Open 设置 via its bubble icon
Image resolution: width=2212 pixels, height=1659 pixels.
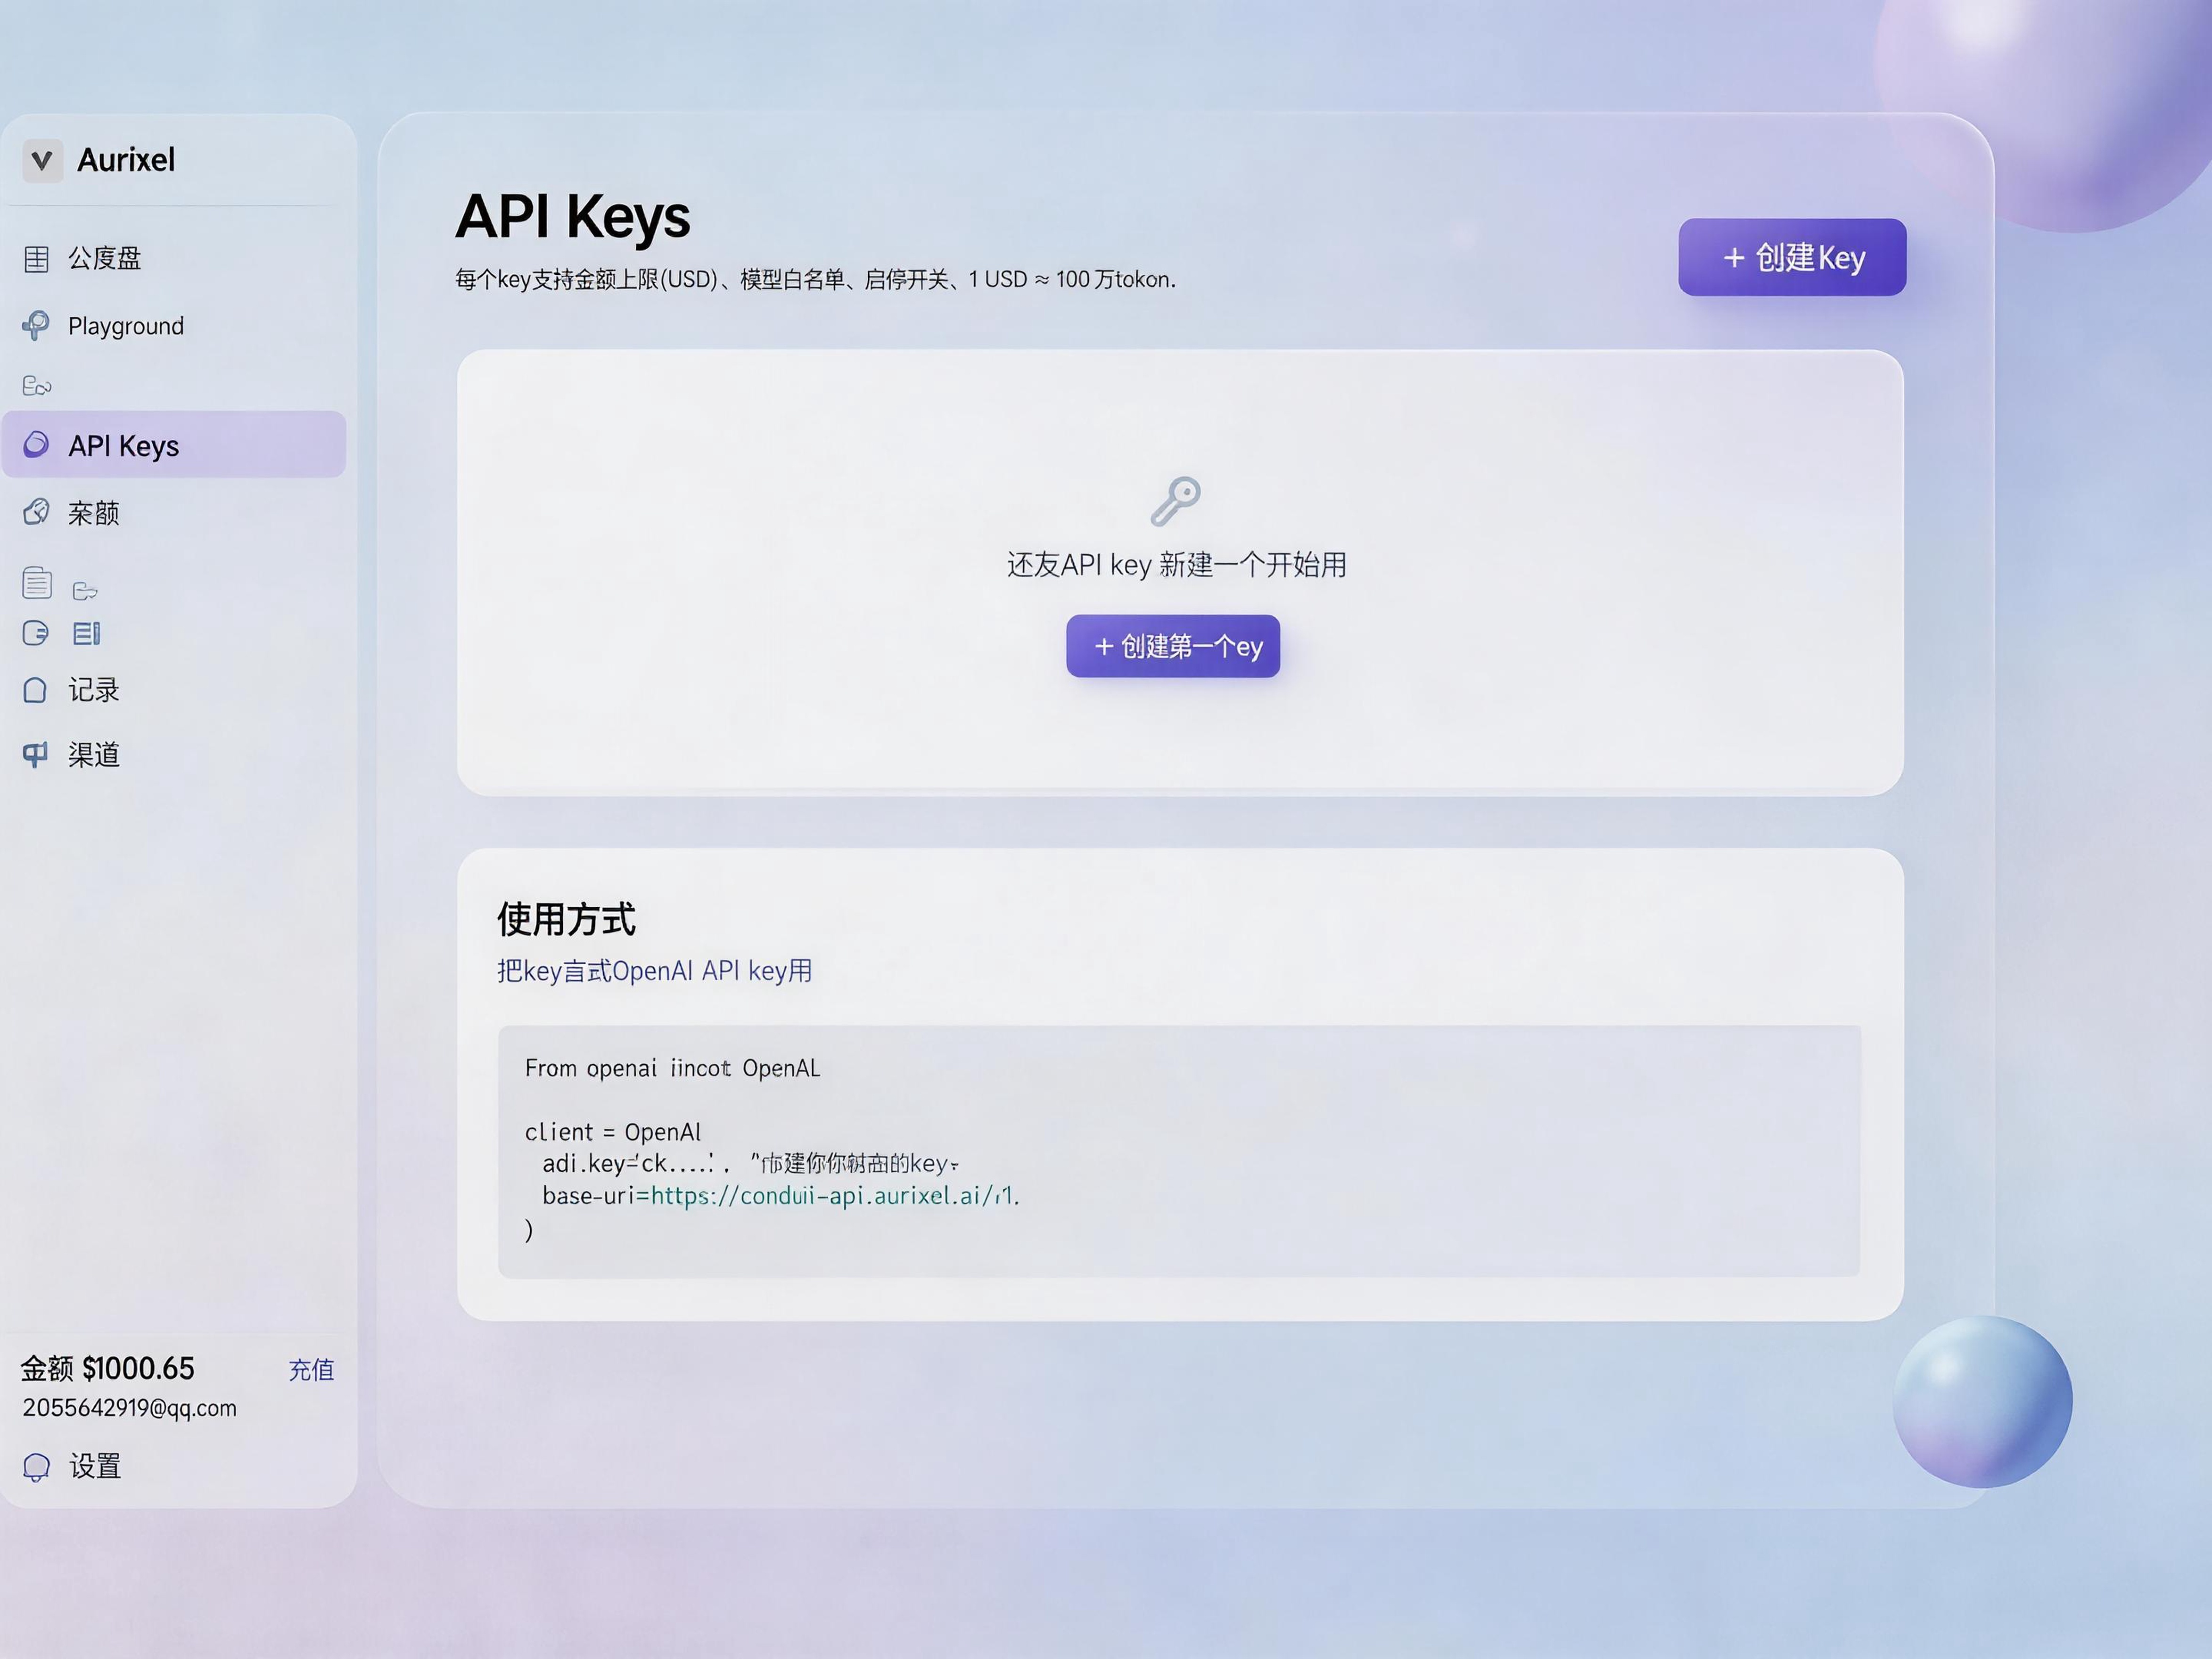(36, 1467)
